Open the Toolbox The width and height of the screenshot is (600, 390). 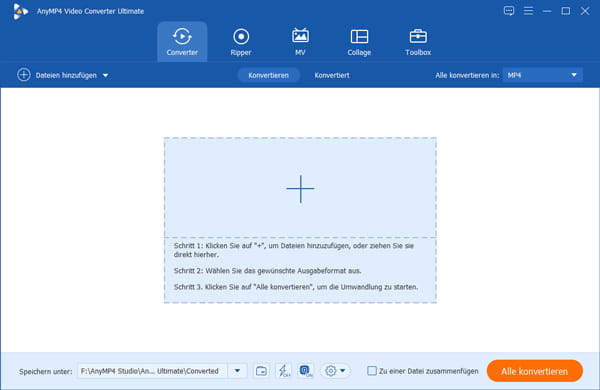[418, 42]
